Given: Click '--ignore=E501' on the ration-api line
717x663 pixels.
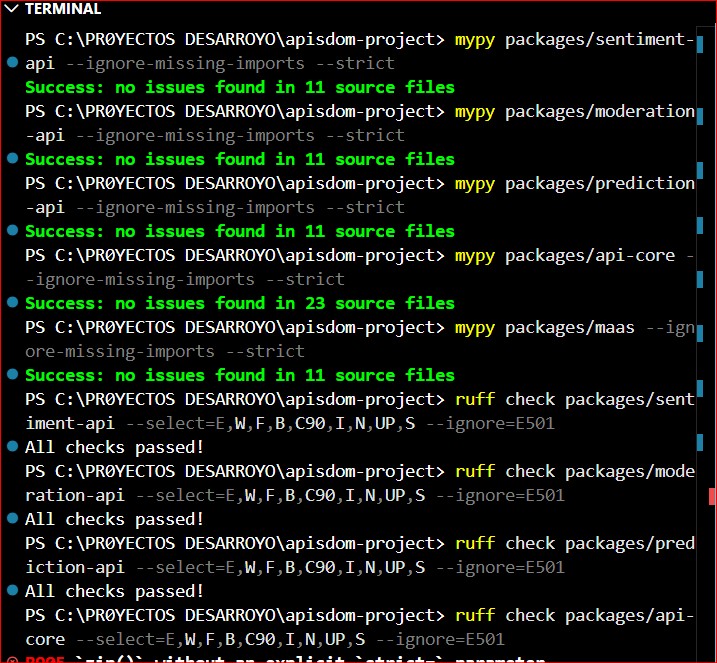Looking at the screenshot, I should (x=500, y=496).
